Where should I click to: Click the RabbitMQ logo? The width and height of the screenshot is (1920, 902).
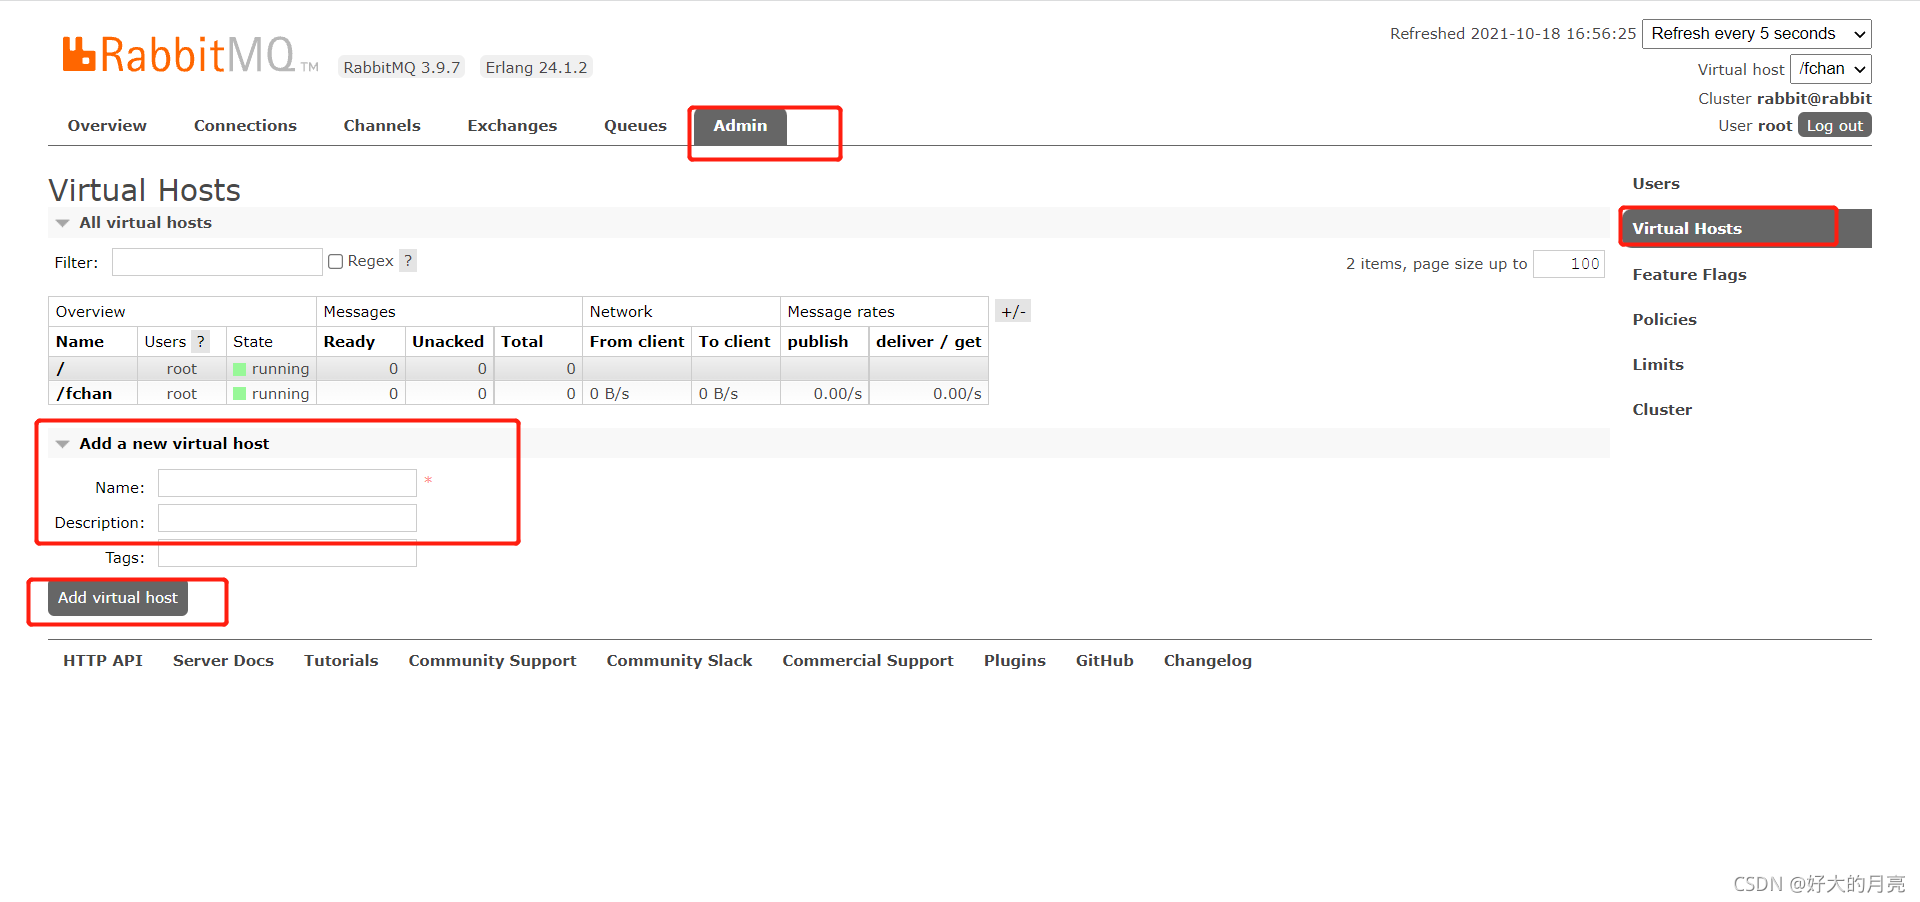point(190,55)
